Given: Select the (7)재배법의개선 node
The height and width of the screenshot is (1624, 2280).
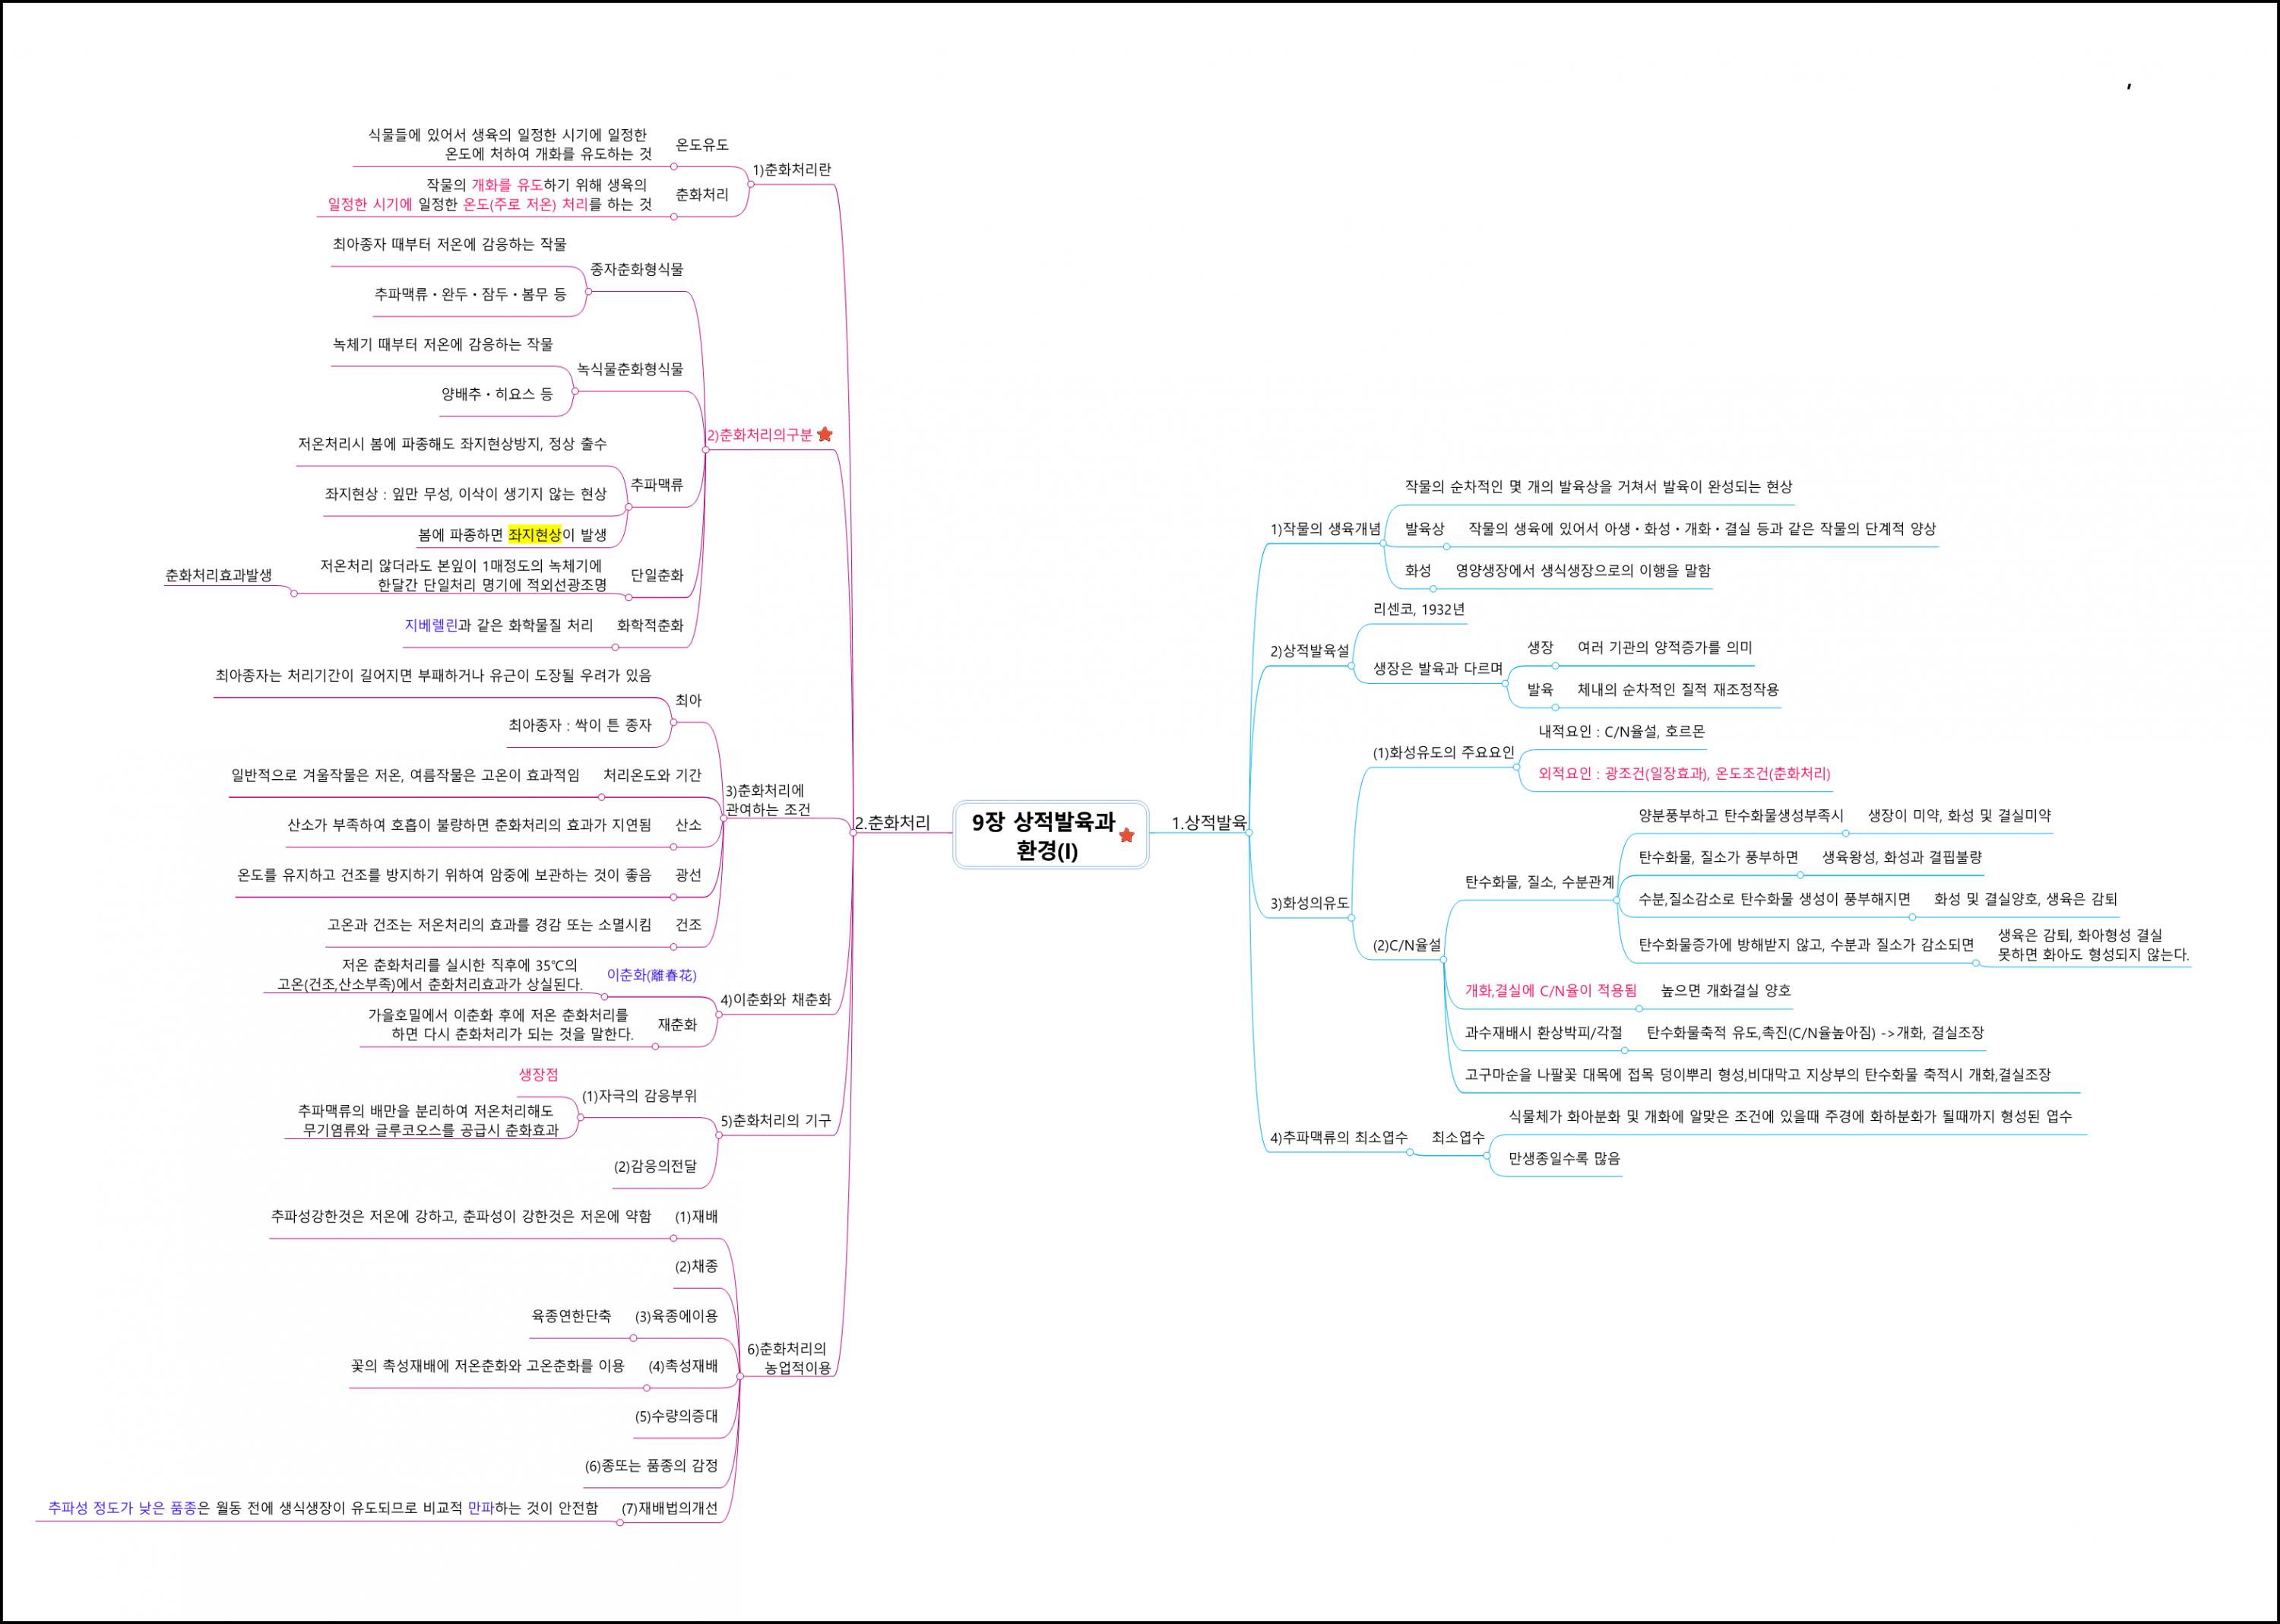Looking at the screenshot, I should 670,1508.
